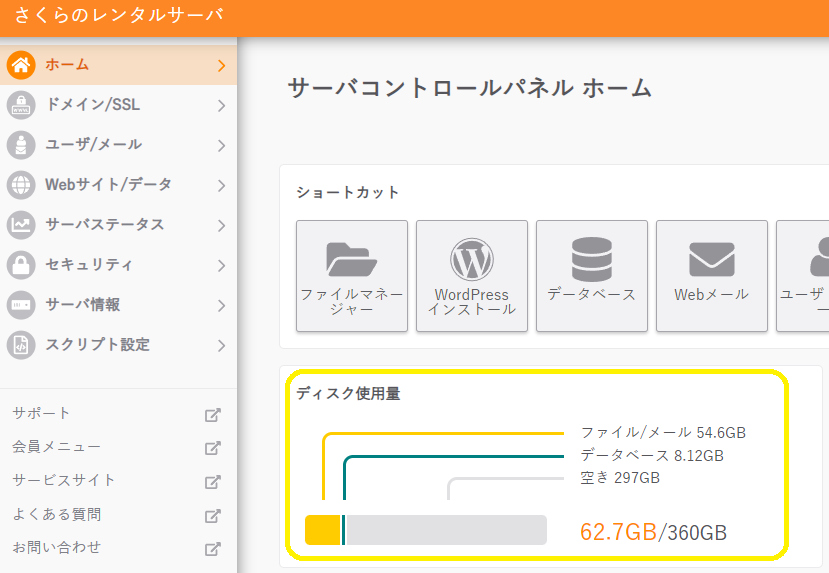Expand the ユーザ/メール chevron

tap(222, 145)
